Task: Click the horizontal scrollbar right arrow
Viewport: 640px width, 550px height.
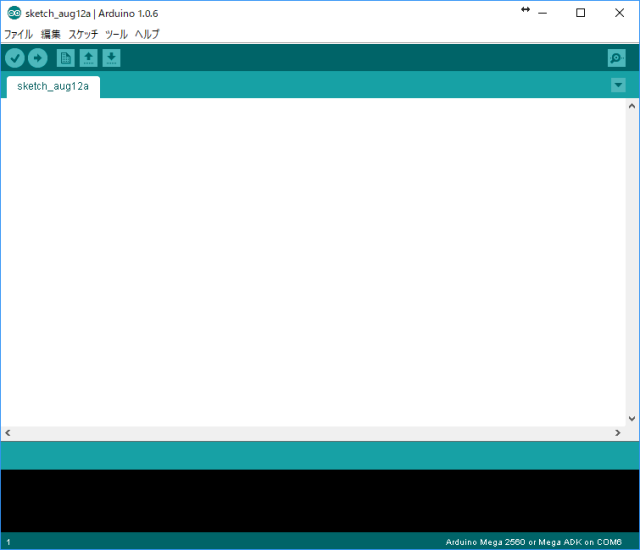Action: pyautogui.click(x=618, y=433)
